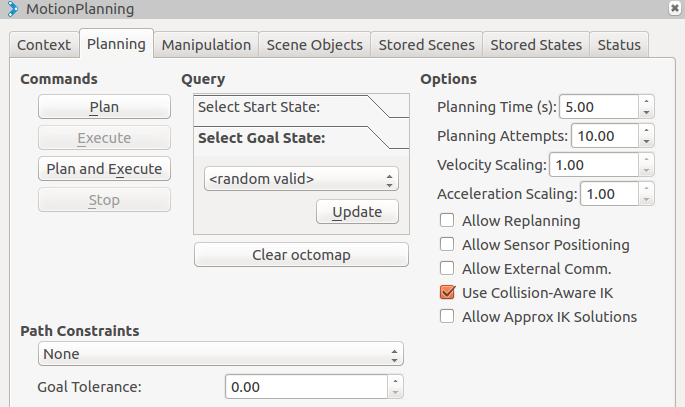Viewport: 685px width, 407px height.
Task: Expand the Path Constraints dropdown
Action: [x=220, y=354]
